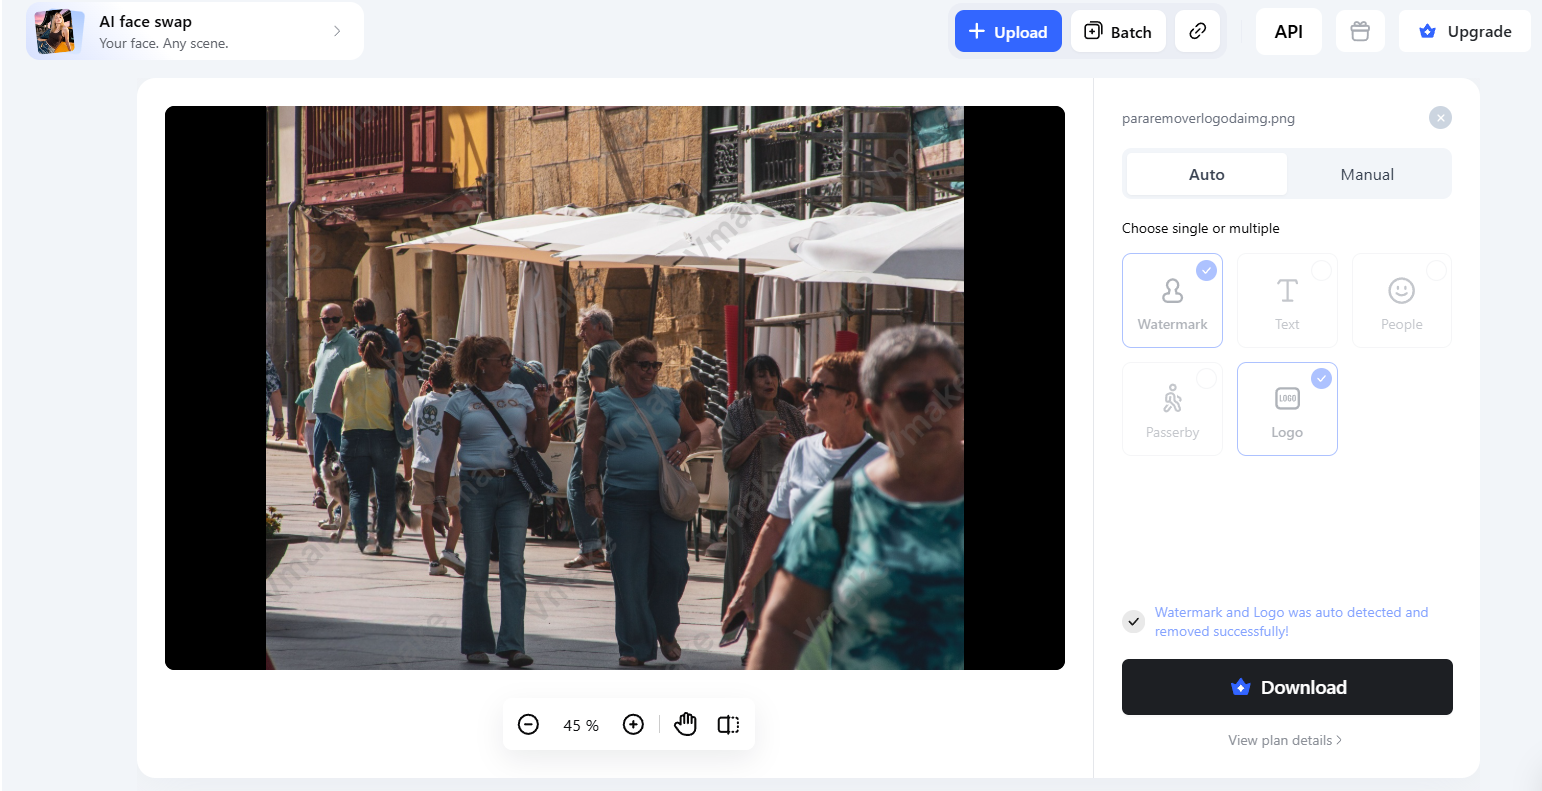Click the link icon button
The width and height of the screenshot is (1542, 791).
click(1197, 32)
